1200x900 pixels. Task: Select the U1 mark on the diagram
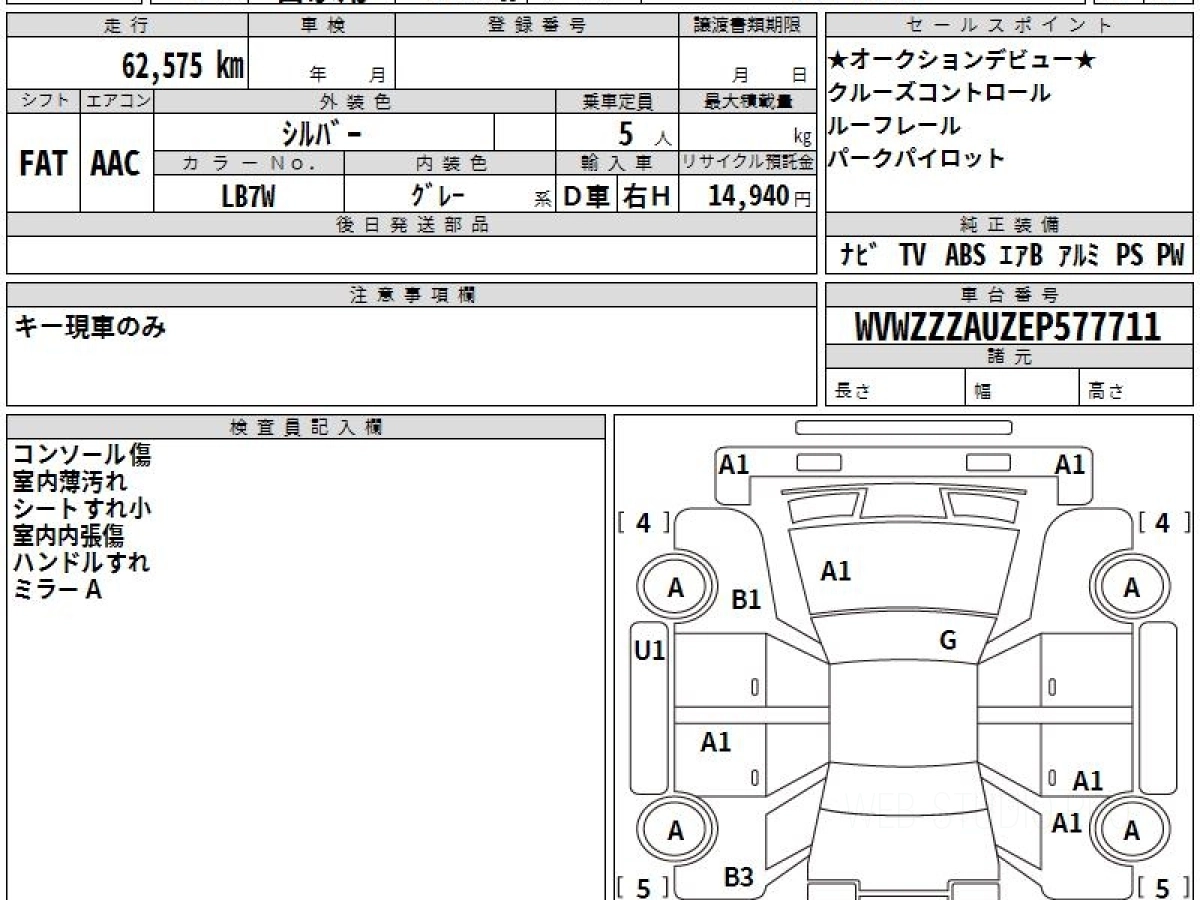[x=650, y=652]
